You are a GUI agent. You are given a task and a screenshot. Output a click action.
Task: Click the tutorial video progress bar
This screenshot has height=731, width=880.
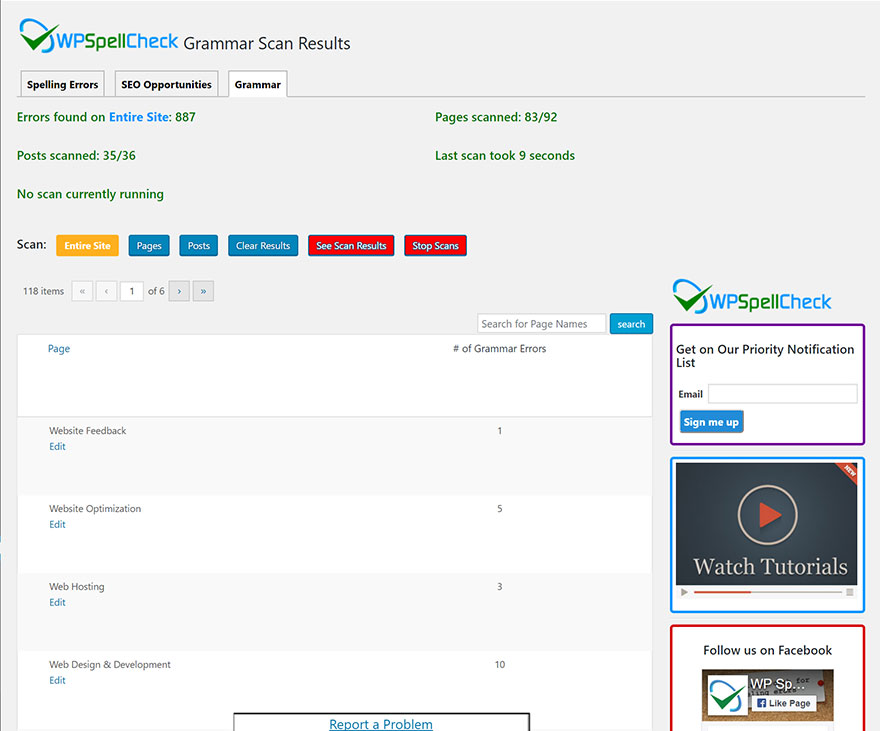coord(767,592)
